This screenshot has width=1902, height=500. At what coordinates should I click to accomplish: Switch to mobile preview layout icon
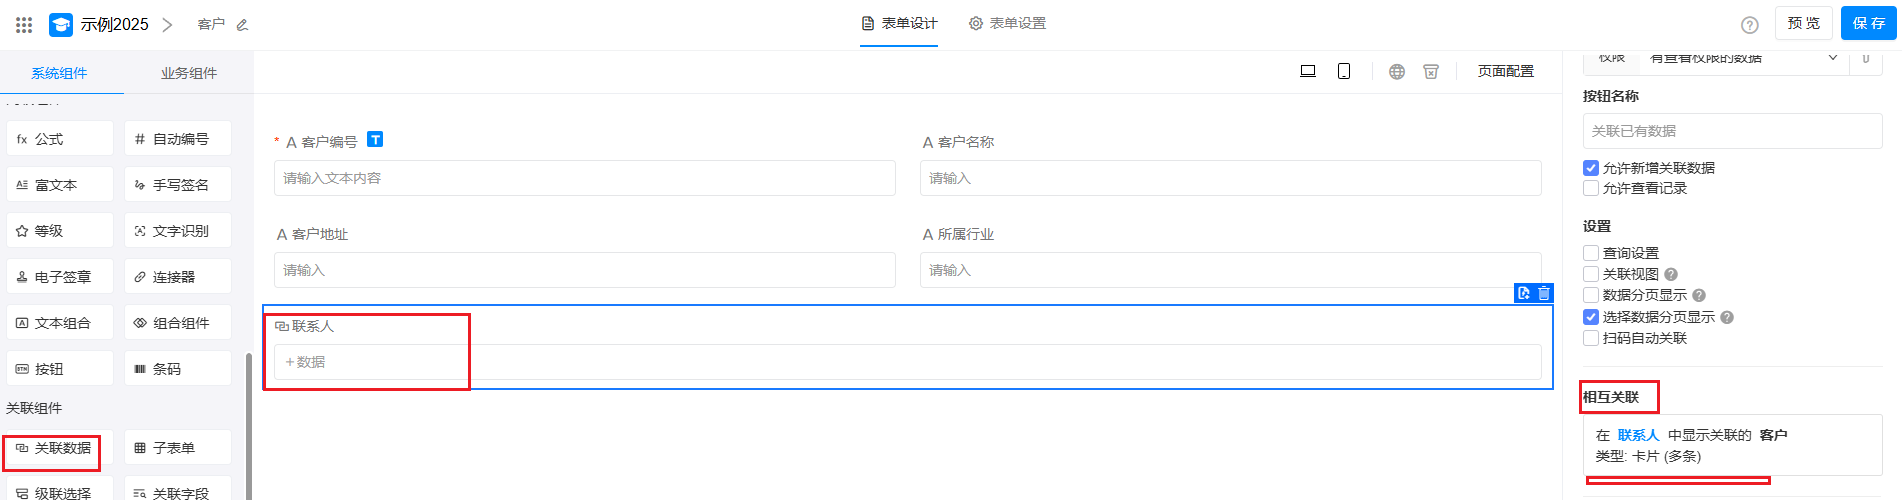click(x=1344, y=71)
